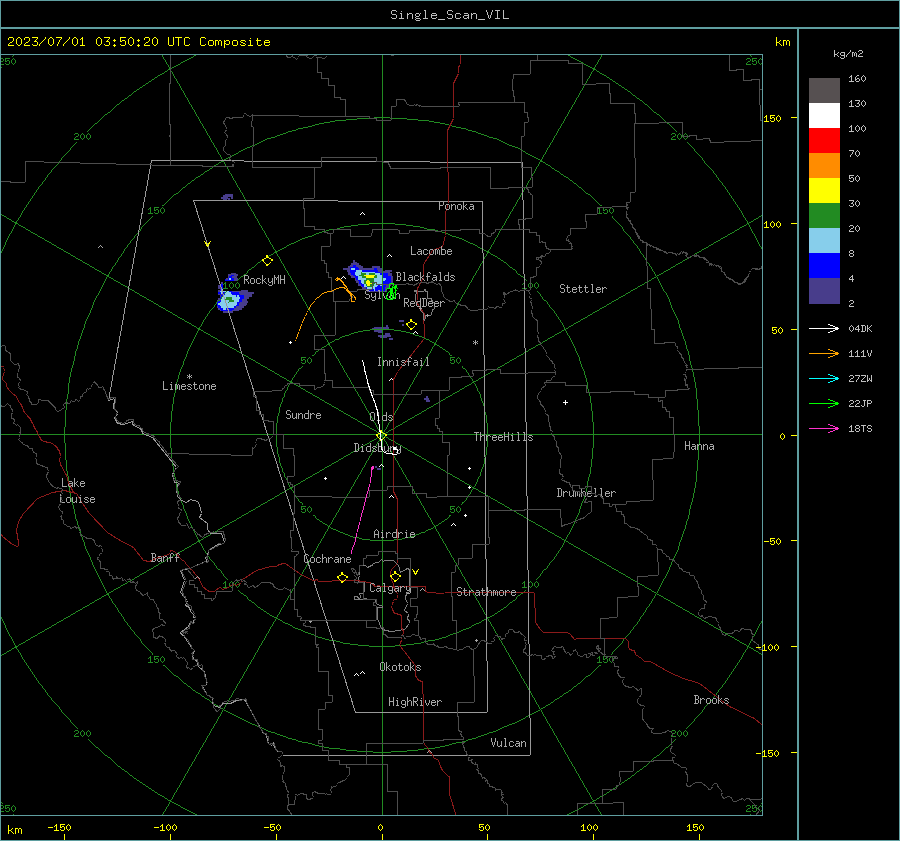
Task: Click the Stettler city label
Action: (583, 289)
